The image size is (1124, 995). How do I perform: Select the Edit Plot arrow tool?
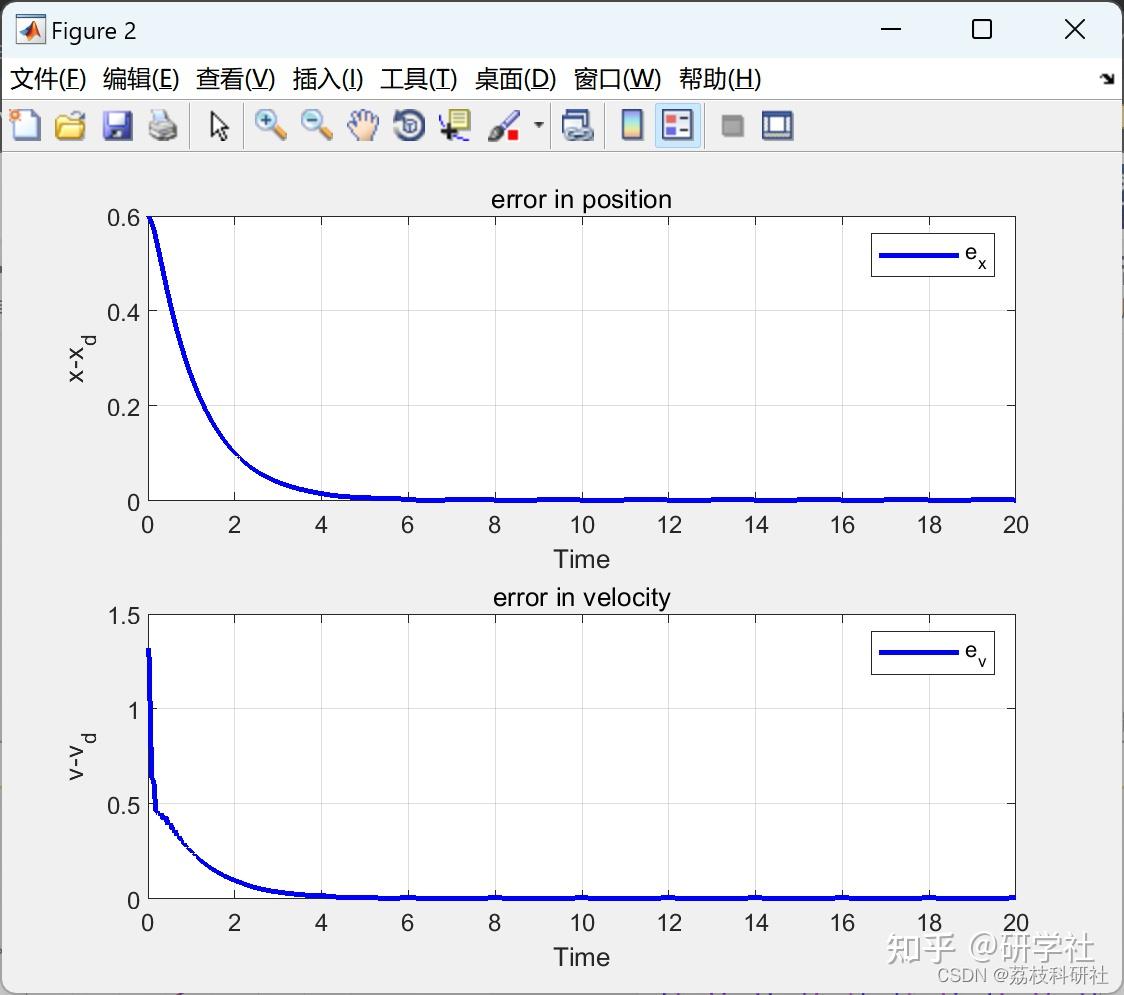tap(219, 125)
